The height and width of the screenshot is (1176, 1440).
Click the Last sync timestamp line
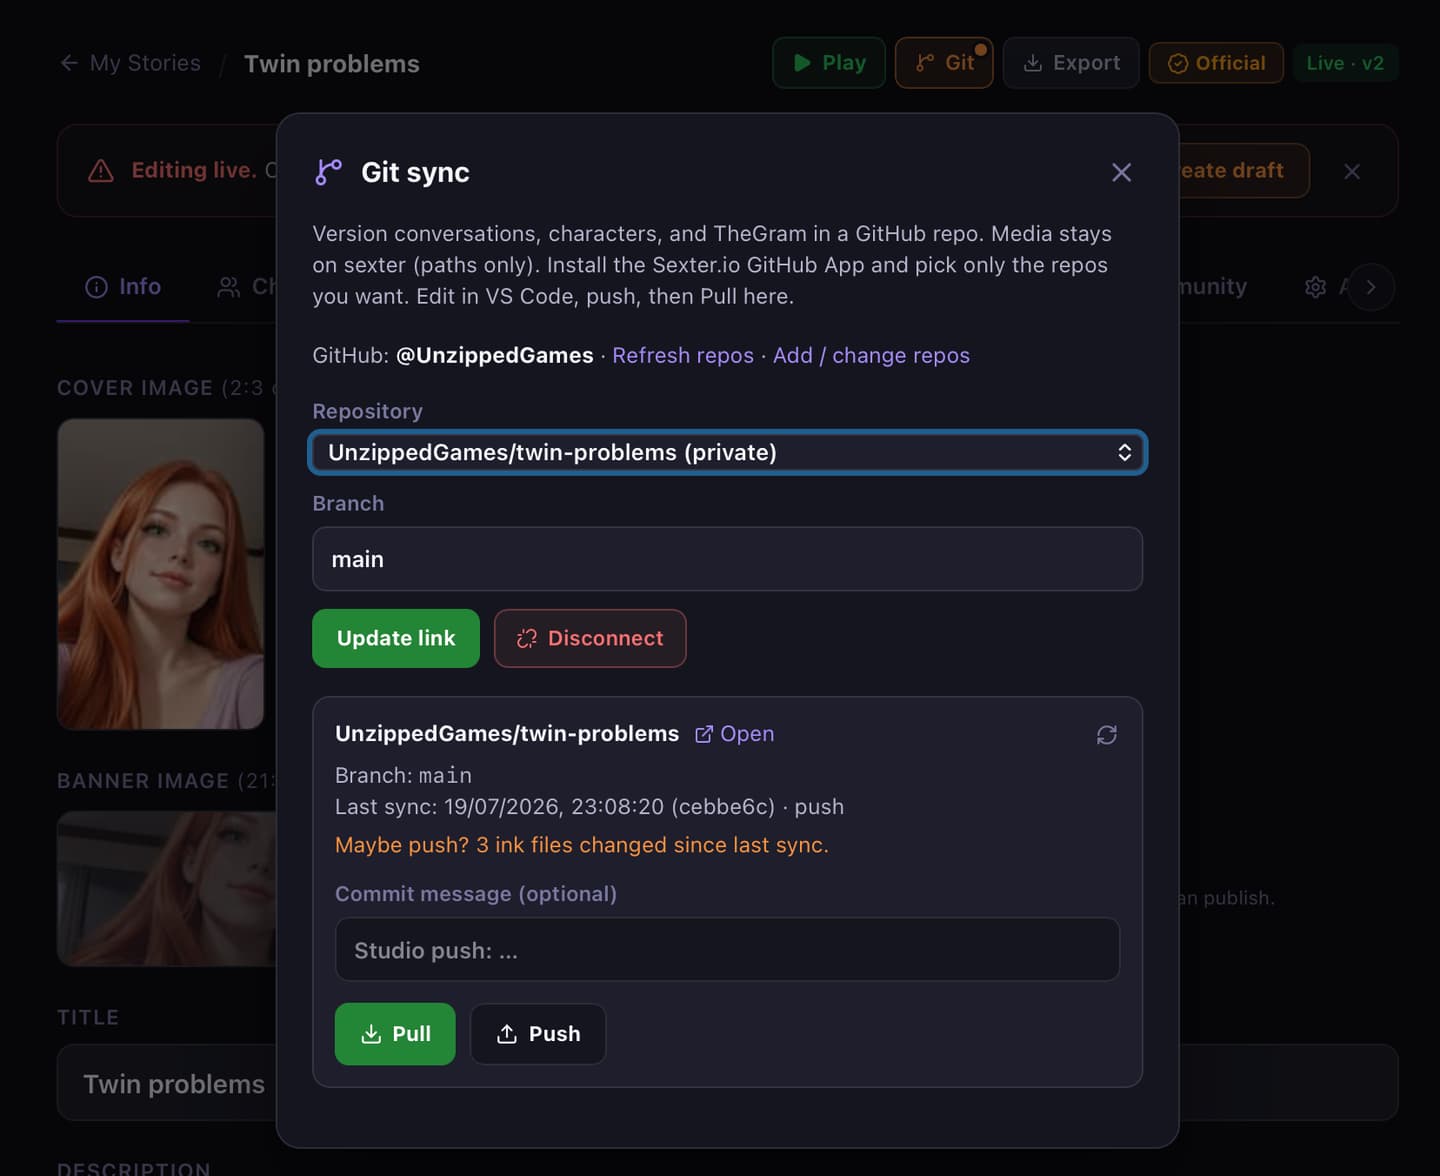(589, 807)
